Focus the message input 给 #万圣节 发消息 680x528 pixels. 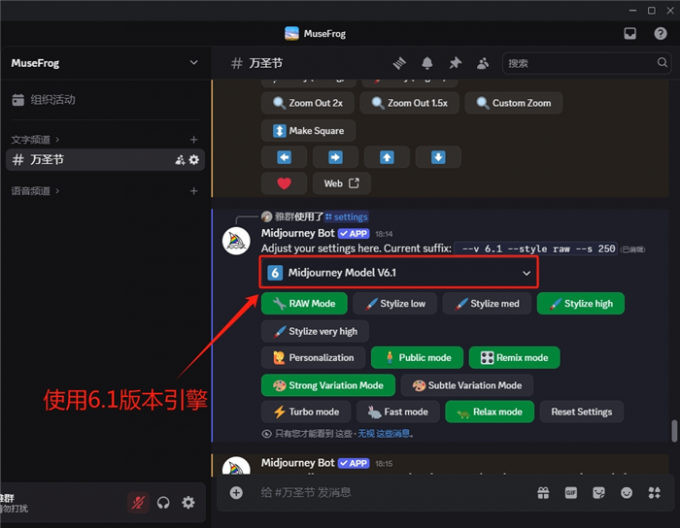[390, 492]
